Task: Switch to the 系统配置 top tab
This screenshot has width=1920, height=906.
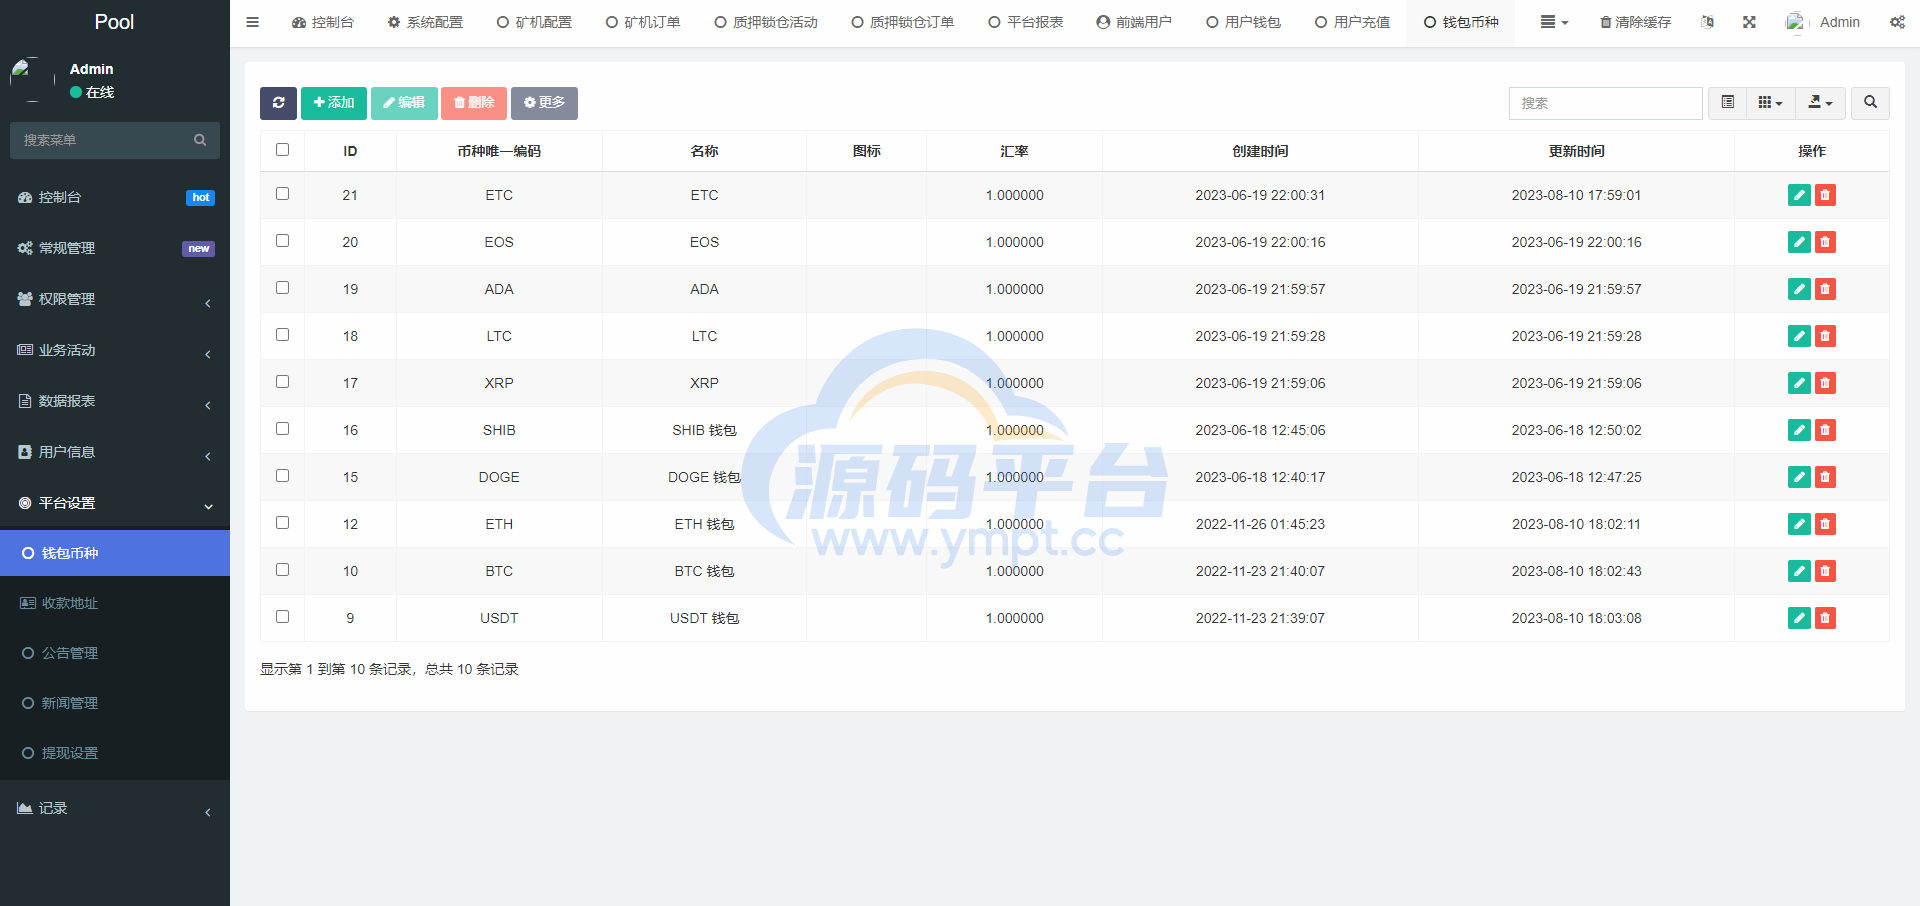Action: pyautogui.click(x=425, y=22)
